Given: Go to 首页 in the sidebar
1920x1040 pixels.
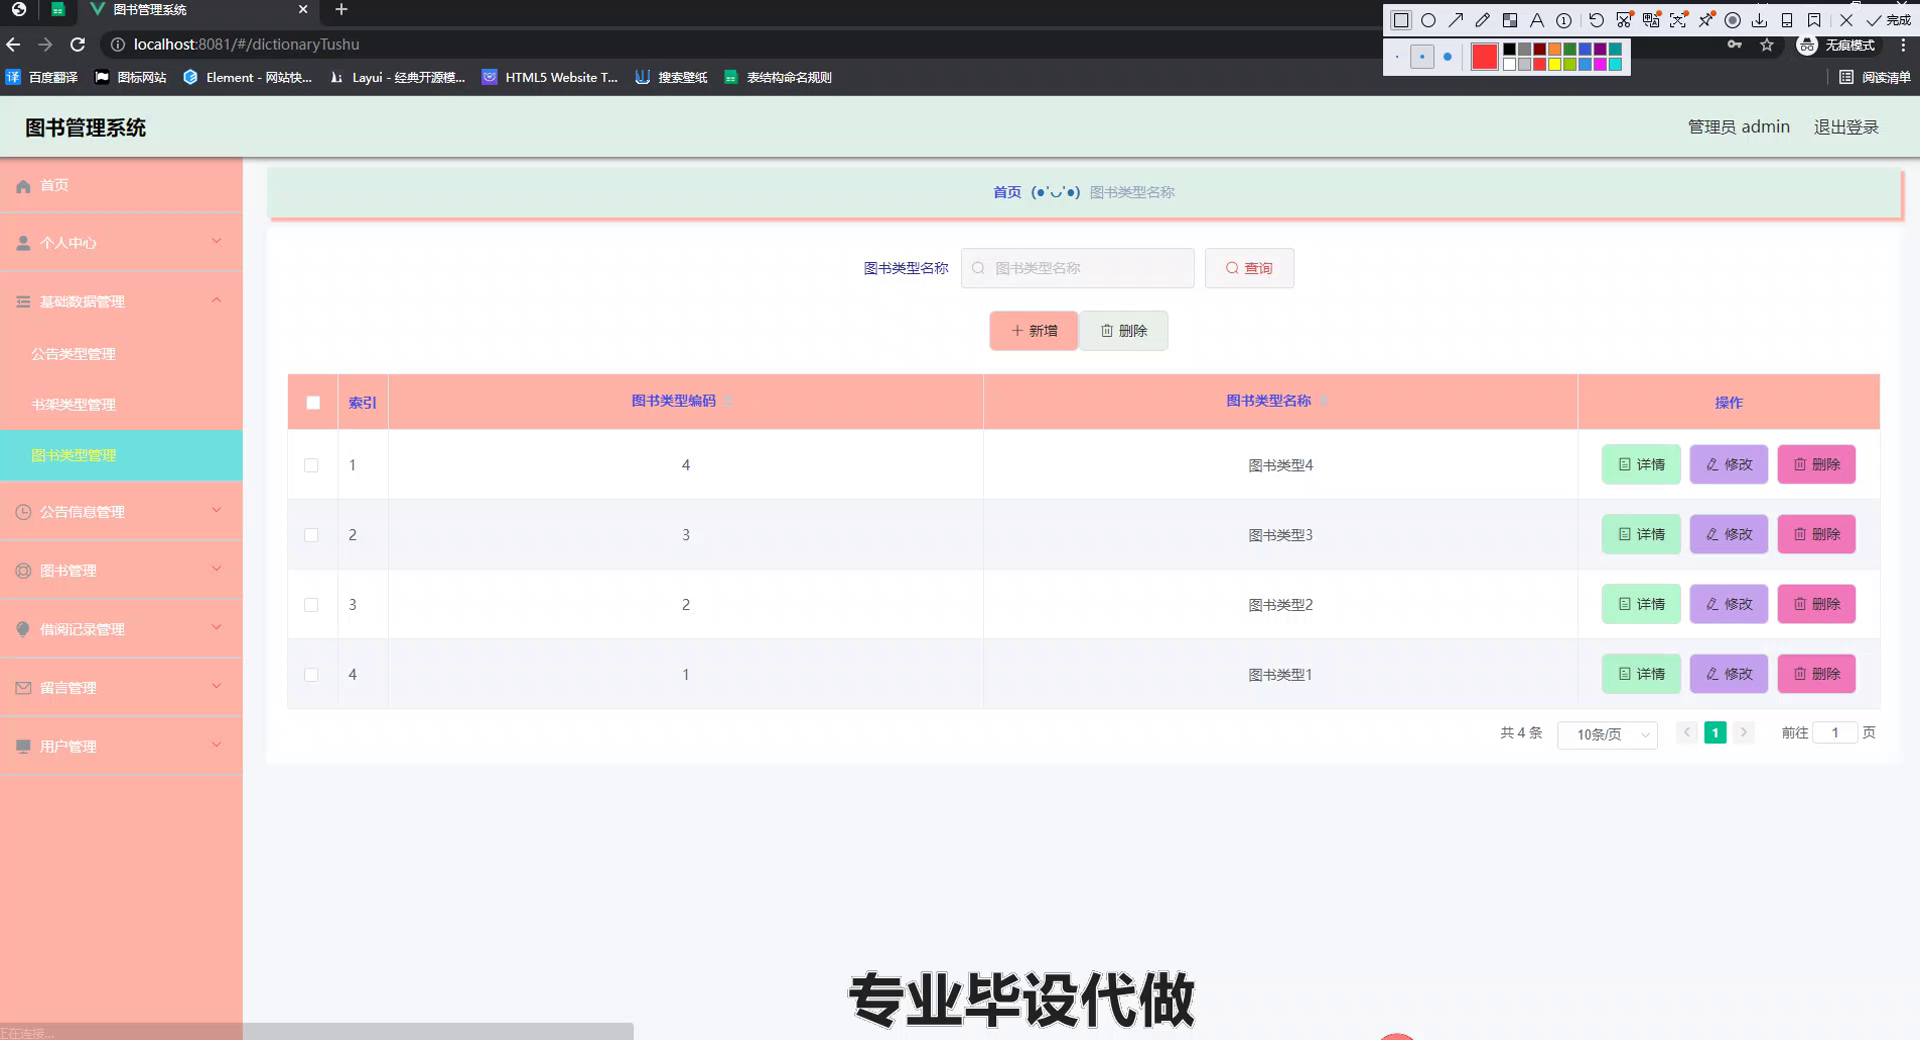Looking at the screenshot, I should click(x=121, y=185).
